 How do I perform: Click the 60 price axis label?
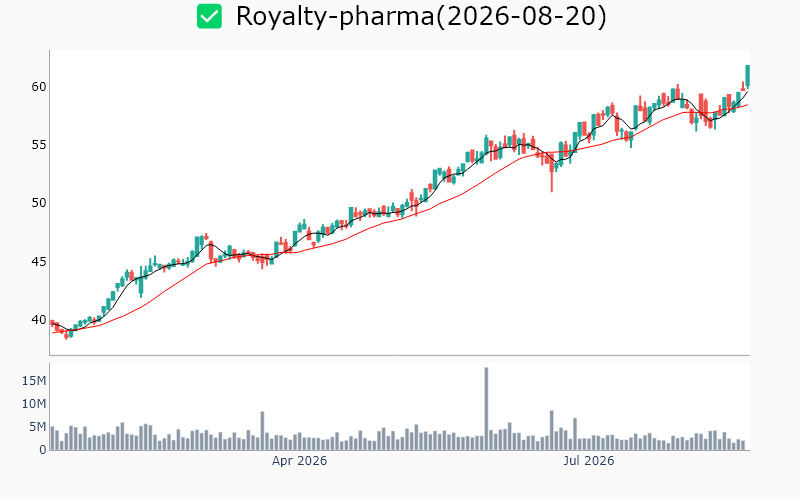coord(39,87)
